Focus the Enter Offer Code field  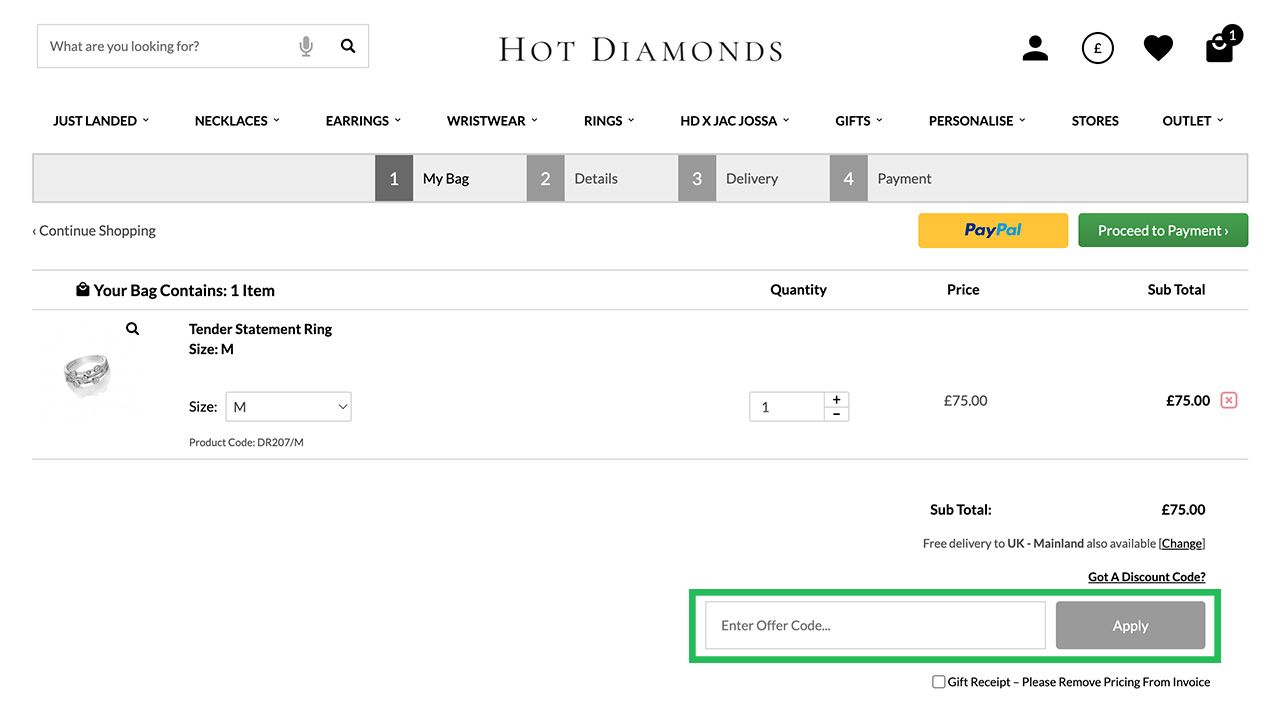coord(875,625)
